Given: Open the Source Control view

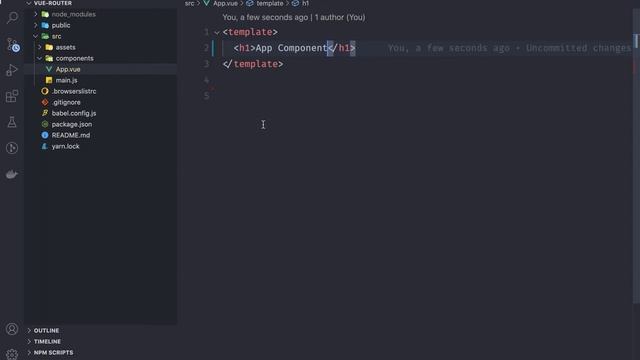Looking at the screenshot, I should [13, 44].
